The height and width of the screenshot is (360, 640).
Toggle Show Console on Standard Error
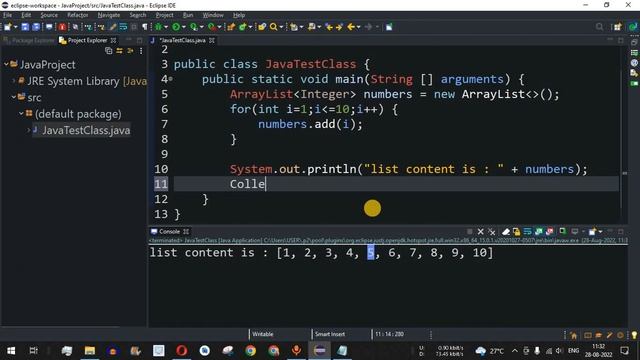coord(549,232)
